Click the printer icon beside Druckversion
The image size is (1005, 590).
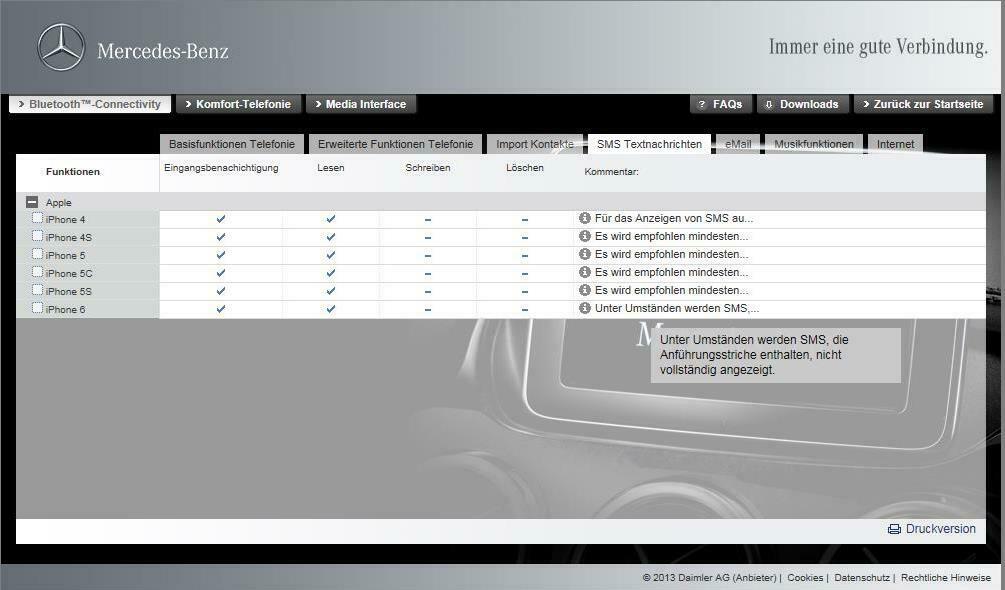point(894,529)
